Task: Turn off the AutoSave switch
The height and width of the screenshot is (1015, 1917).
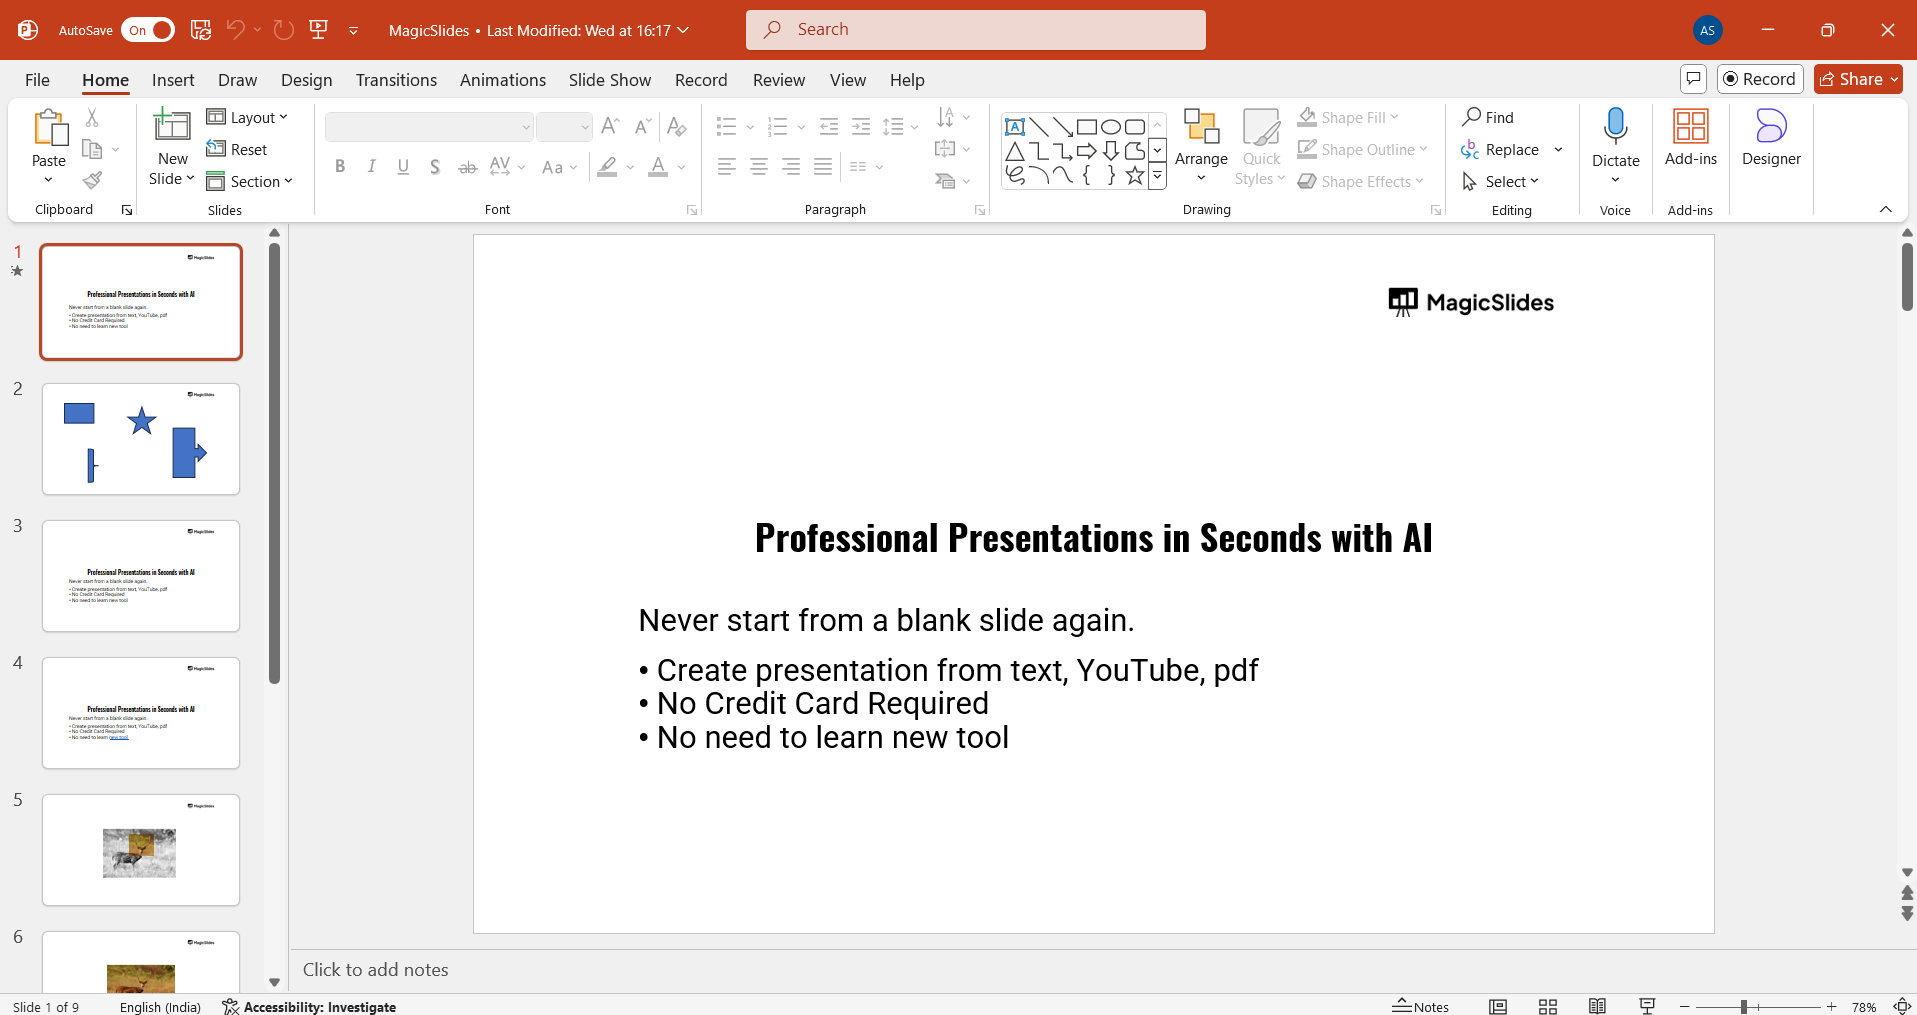Action: pos(148,30)
